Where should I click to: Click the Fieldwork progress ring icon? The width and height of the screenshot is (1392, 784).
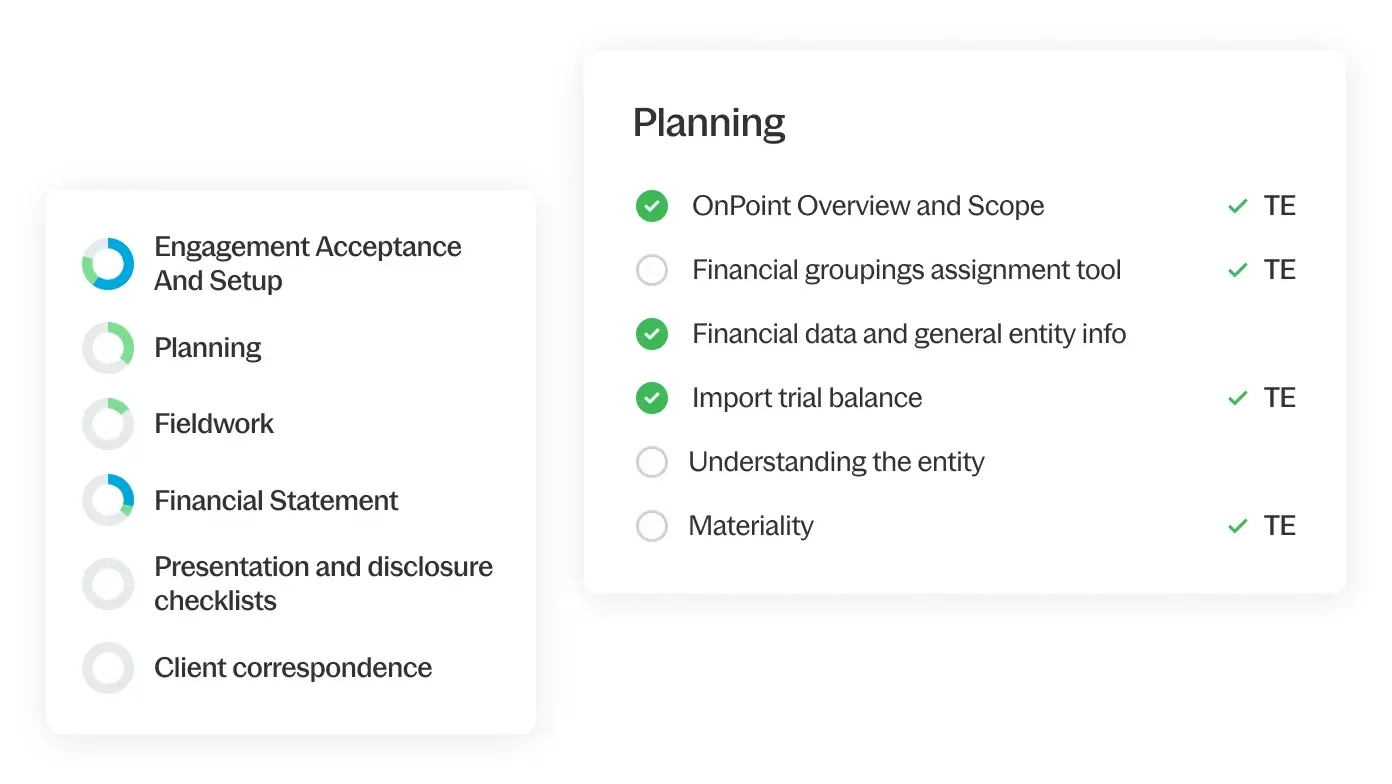(108, 424)
